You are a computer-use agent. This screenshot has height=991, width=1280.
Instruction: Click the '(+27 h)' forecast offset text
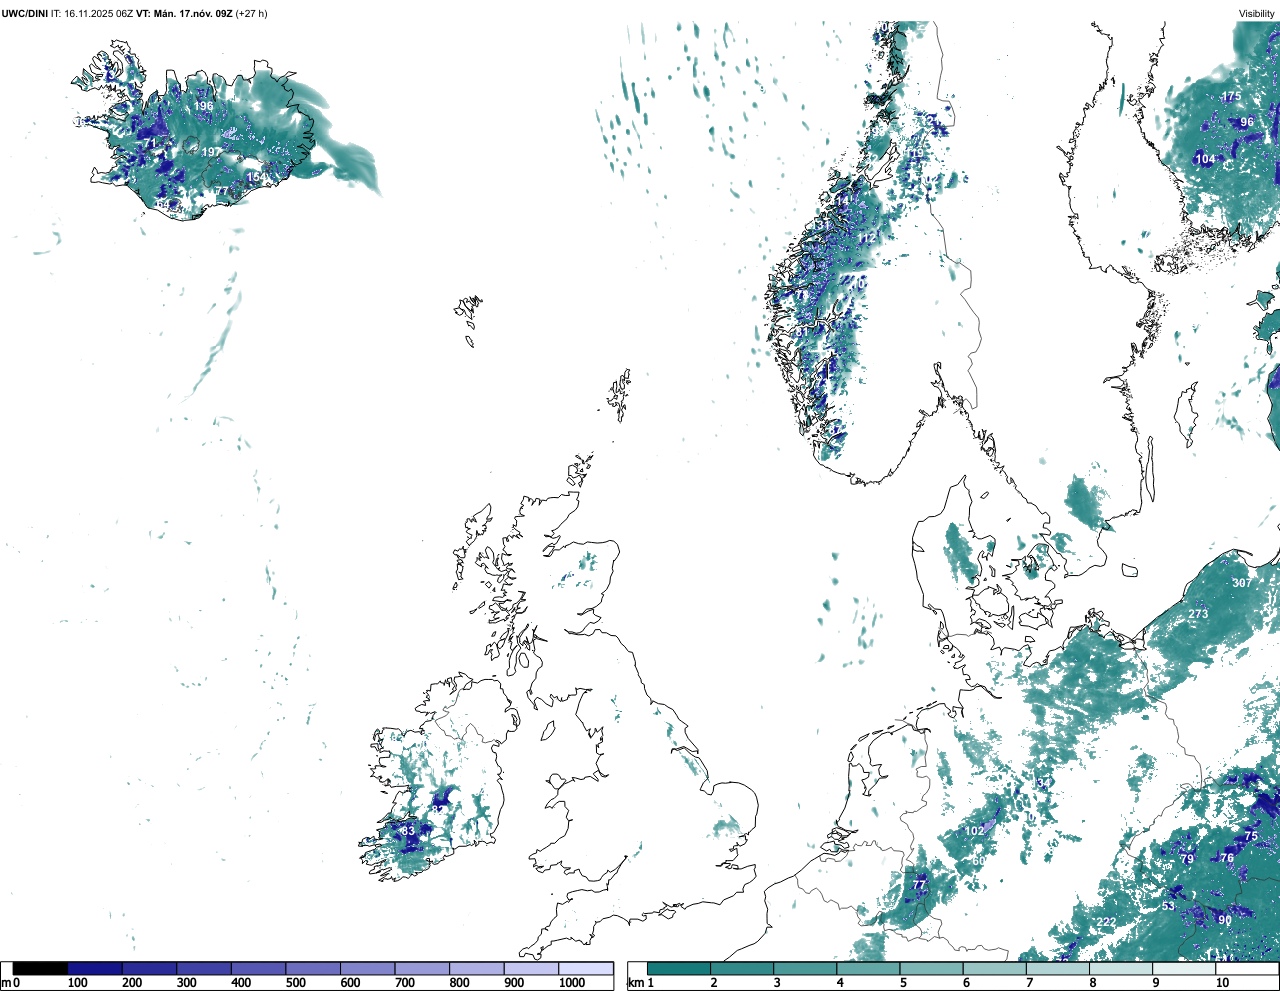[x=251, y=13]
